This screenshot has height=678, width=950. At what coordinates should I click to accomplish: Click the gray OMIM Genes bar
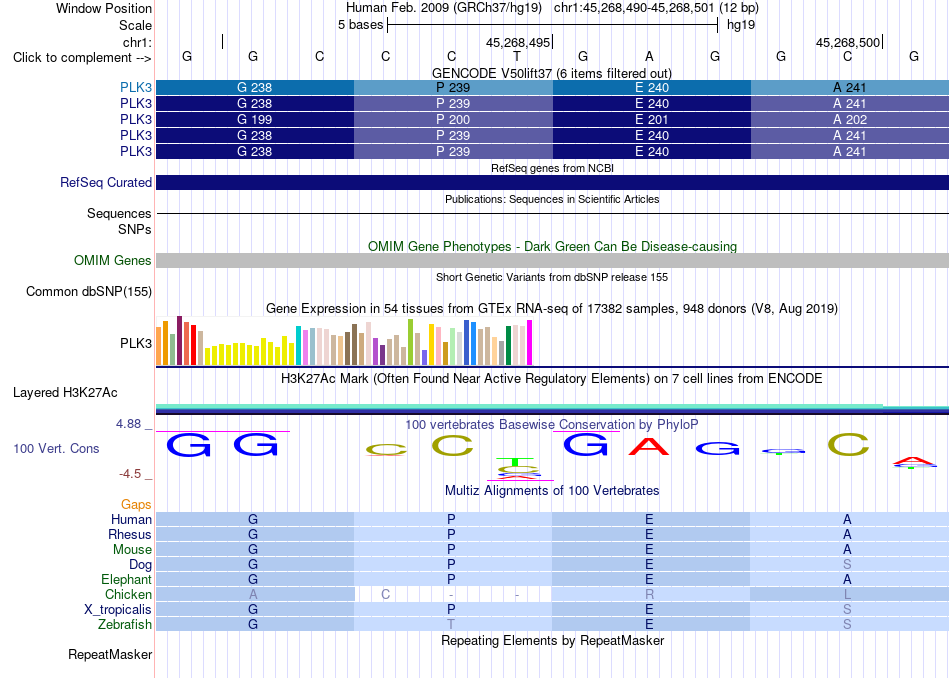point(552,261)
